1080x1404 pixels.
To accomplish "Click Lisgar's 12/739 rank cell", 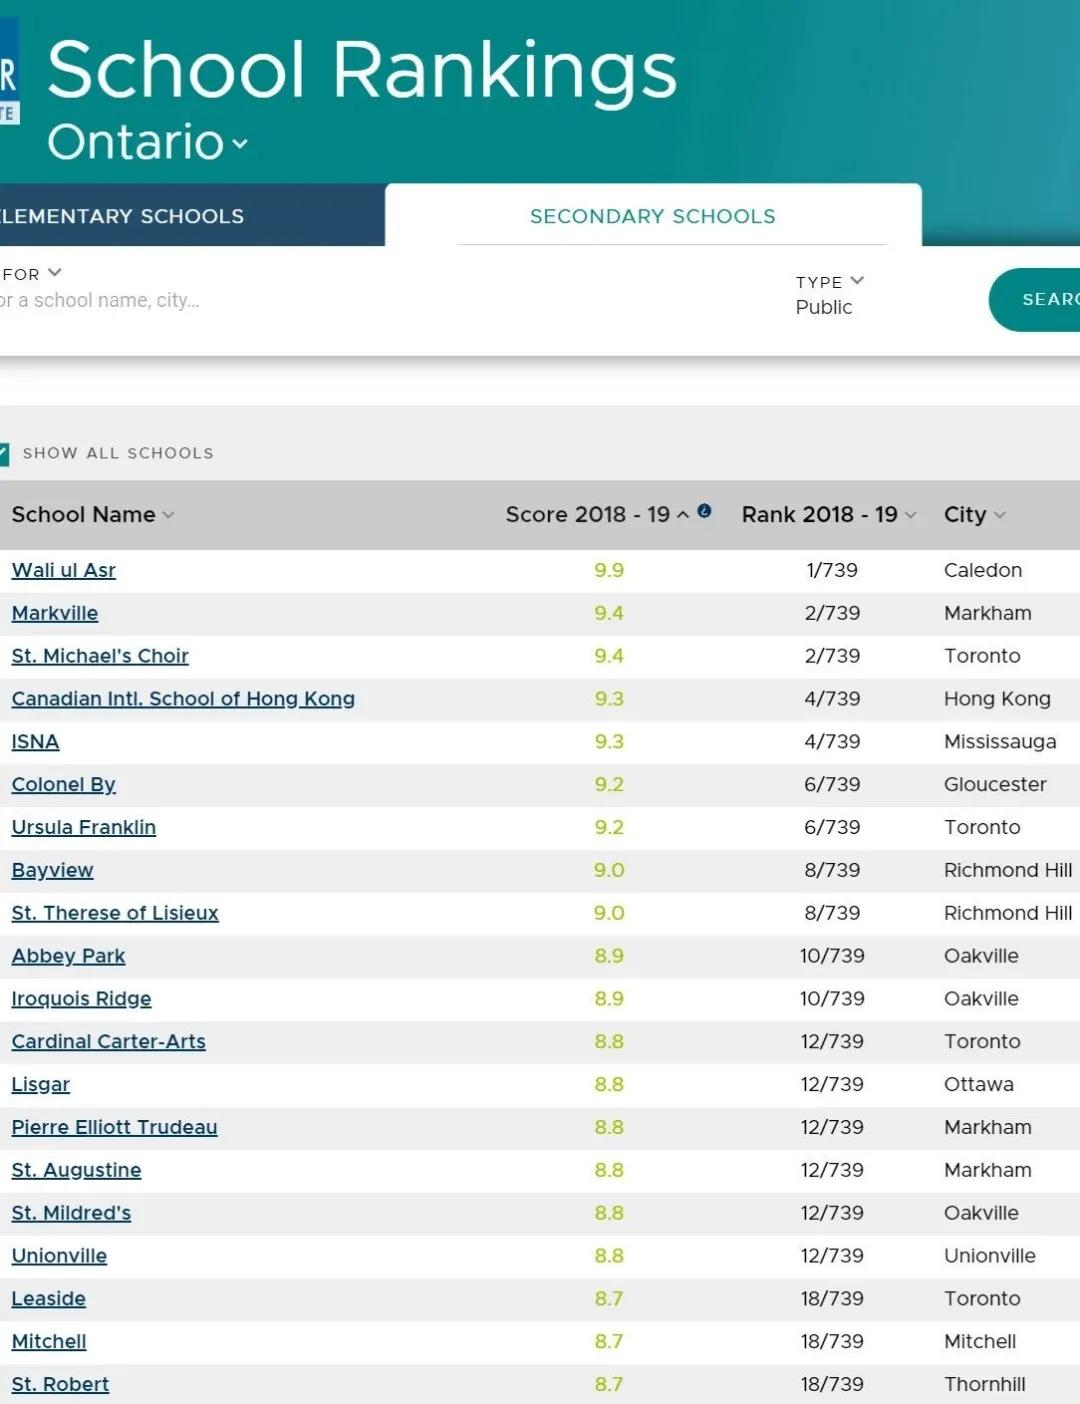I will point(832,1084).
